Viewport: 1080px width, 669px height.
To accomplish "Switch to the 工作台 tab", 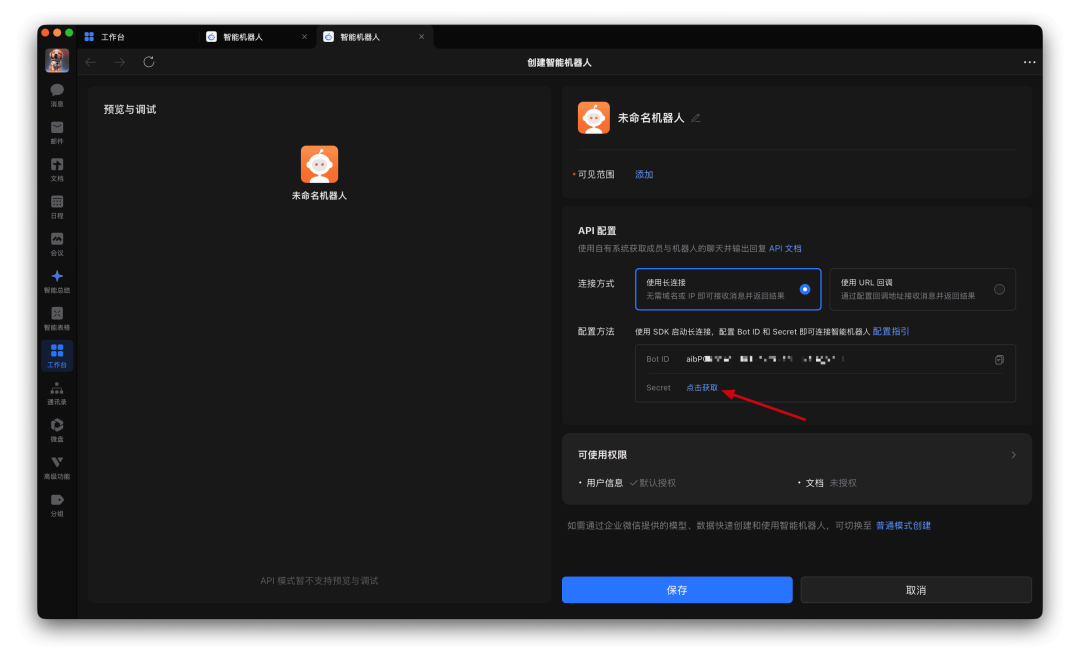I will point(110,36).
